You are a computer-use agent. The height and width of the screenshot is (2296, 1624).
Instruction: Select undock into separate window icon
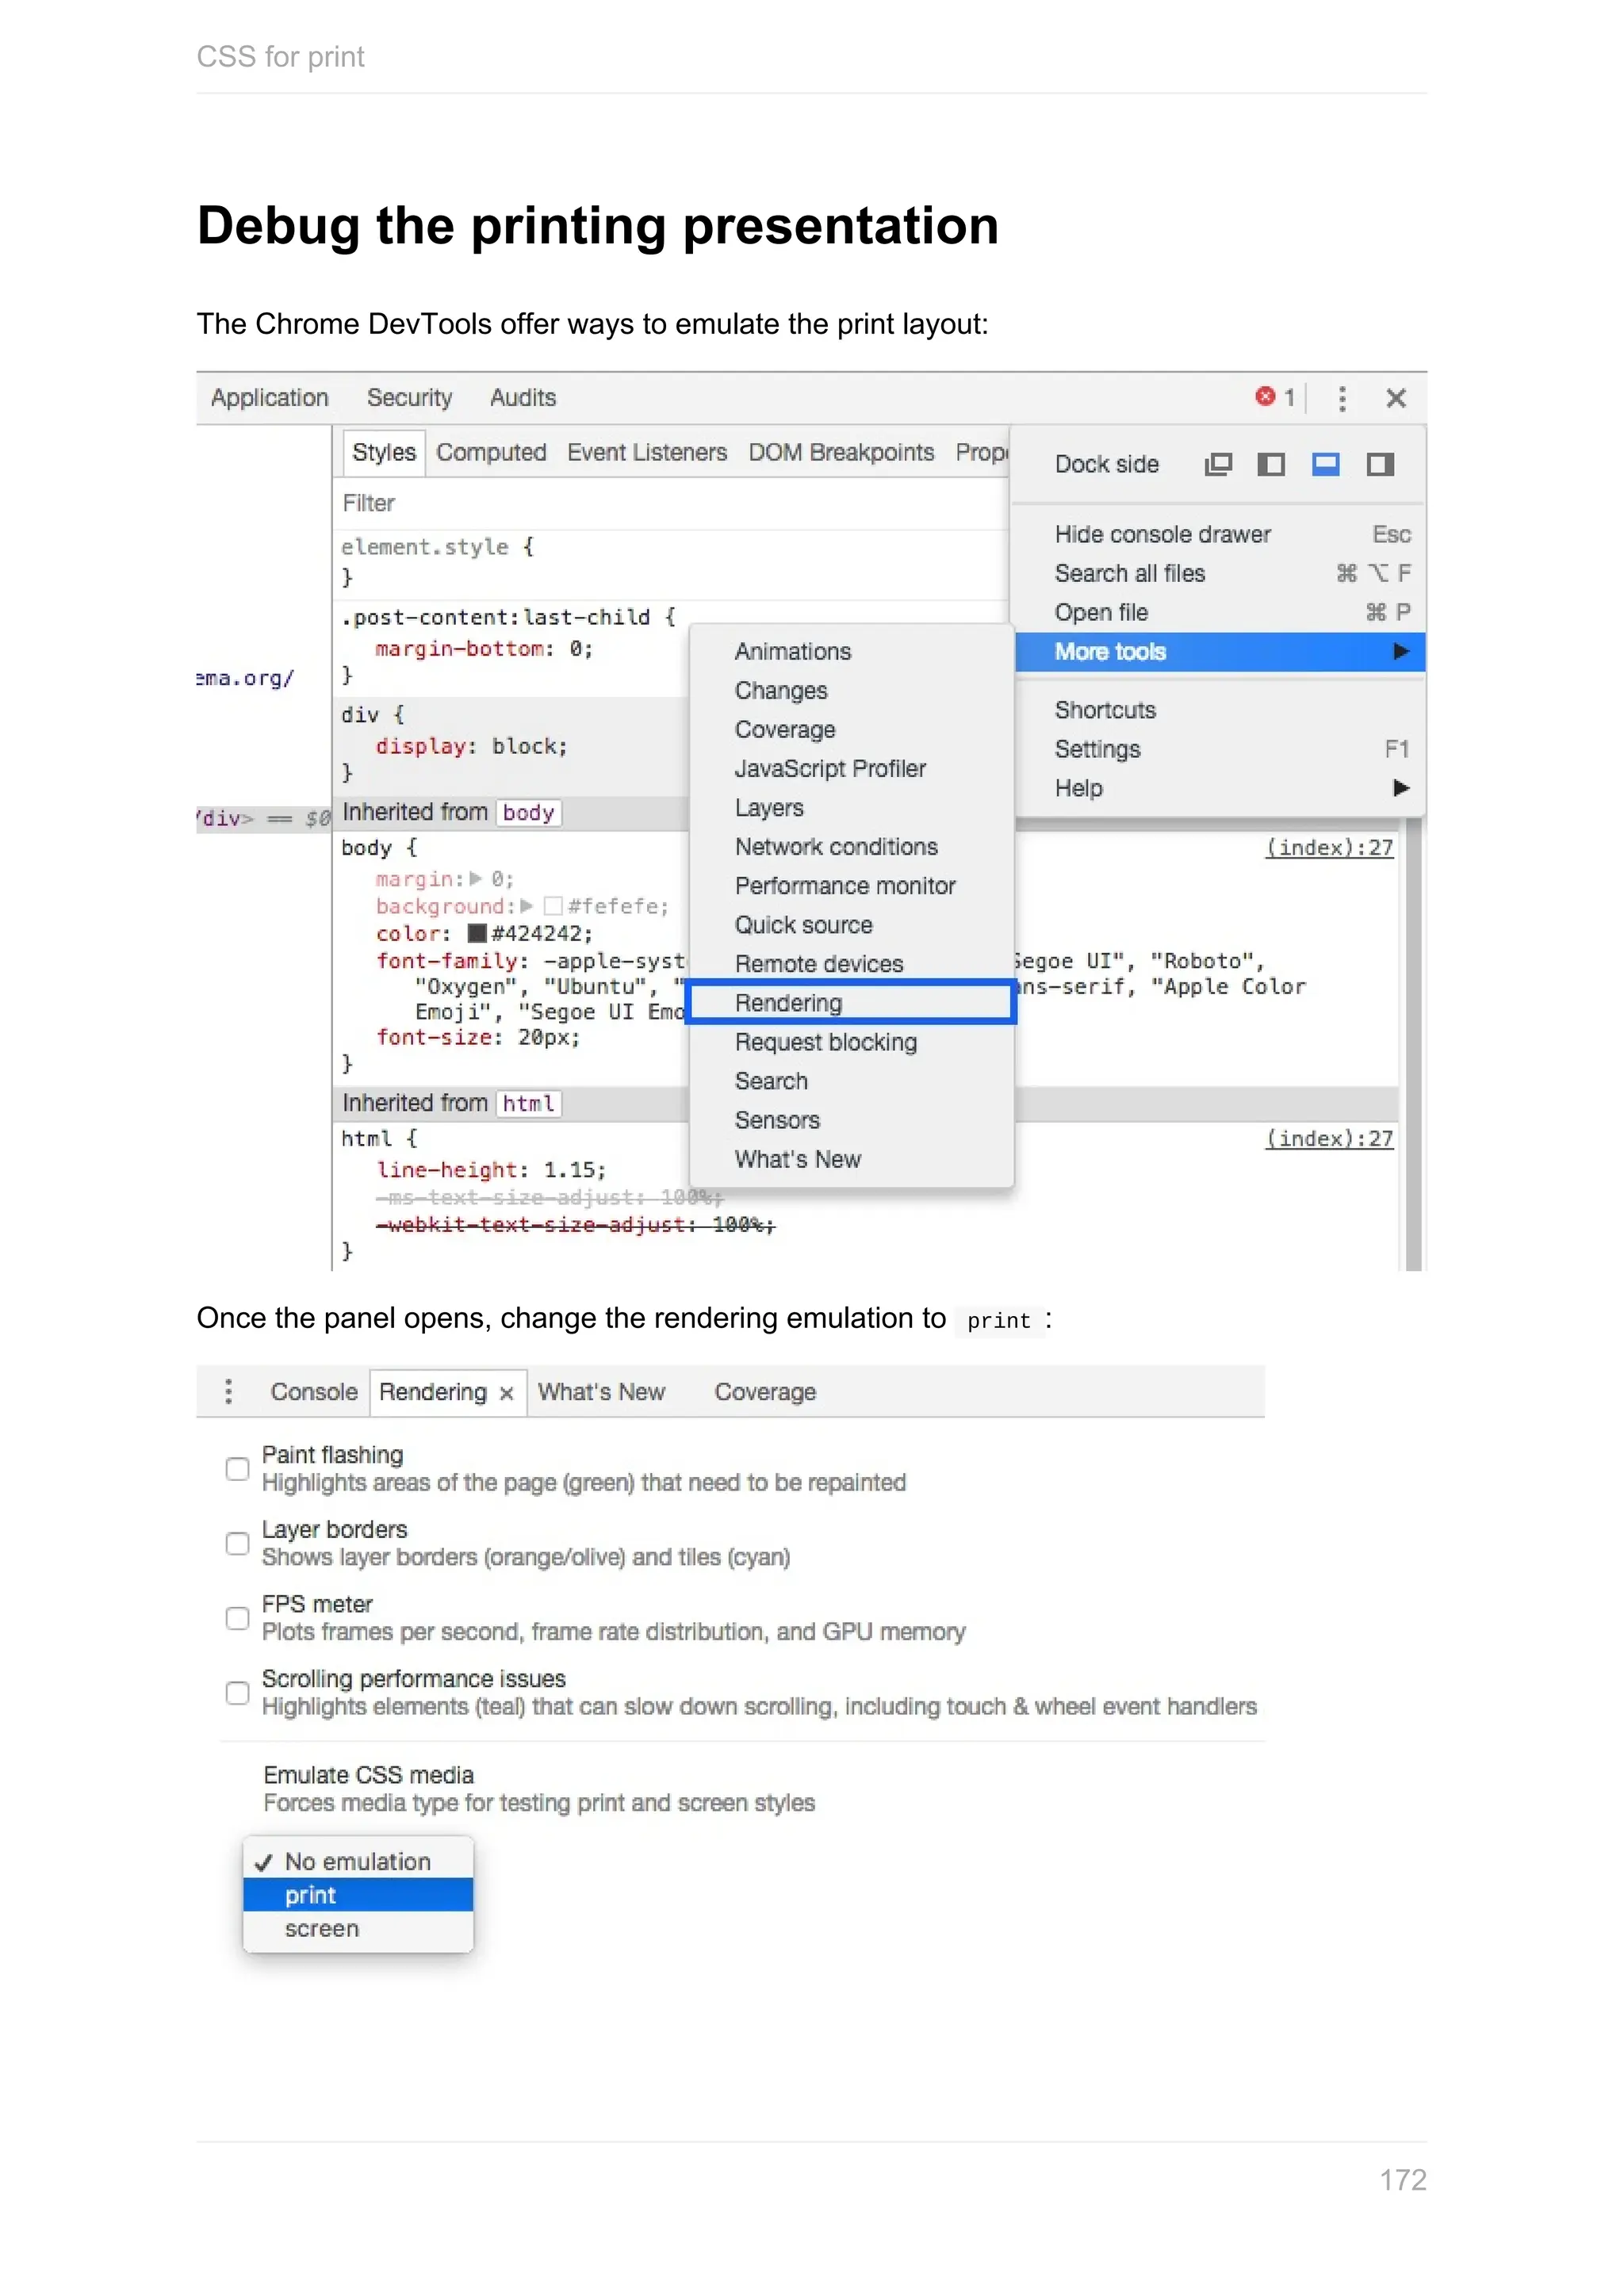point(1218,464)
